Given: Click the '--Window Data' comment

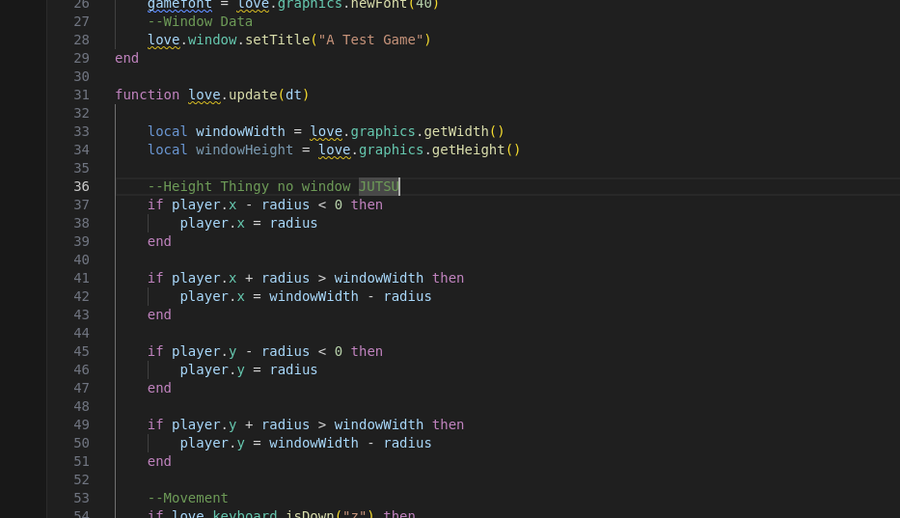Looking at the screenshot, I should point(200,21).
